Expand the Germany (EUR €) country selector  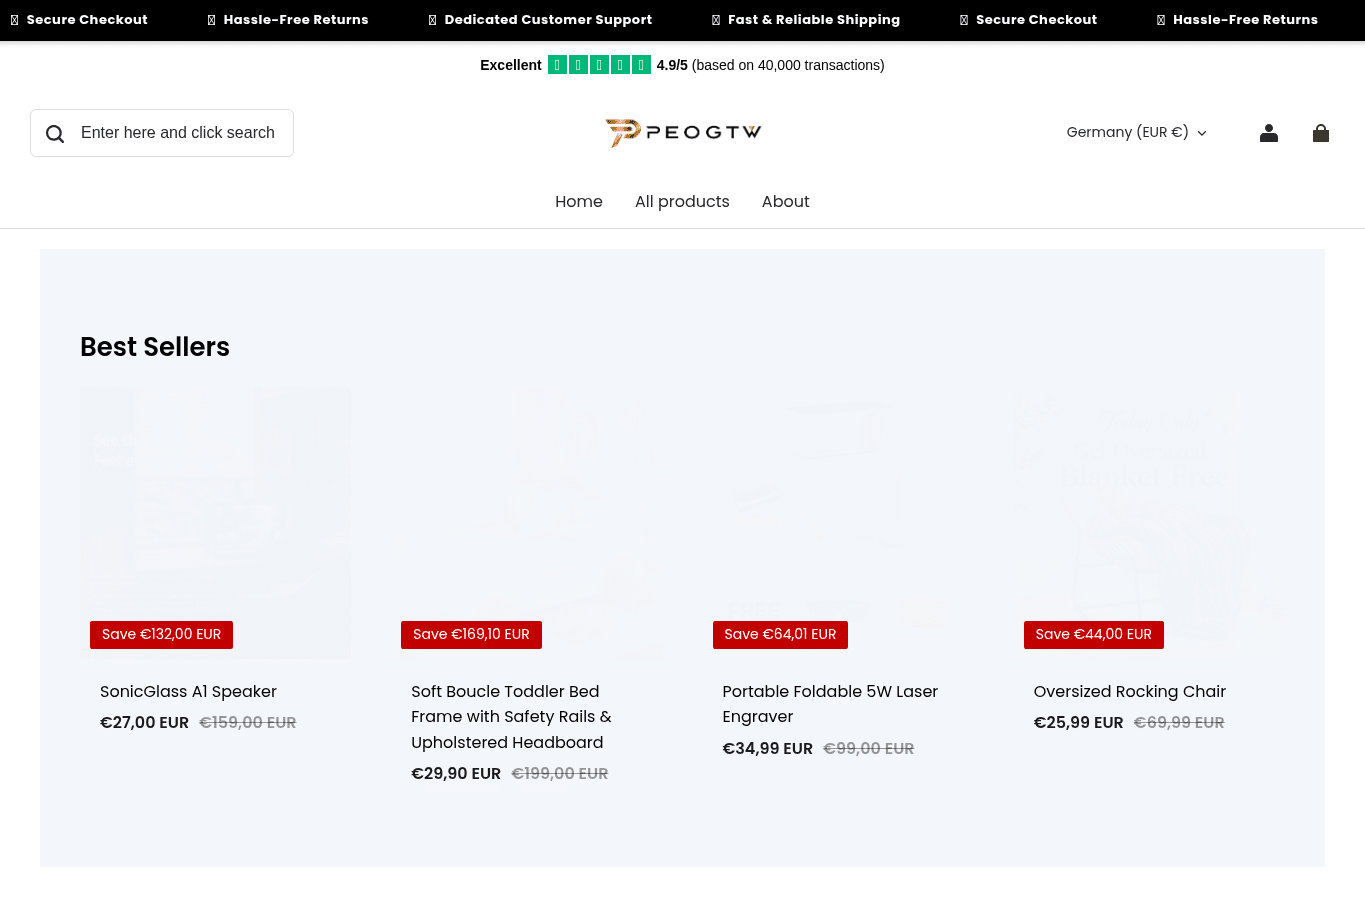(x=1137, y=132)
